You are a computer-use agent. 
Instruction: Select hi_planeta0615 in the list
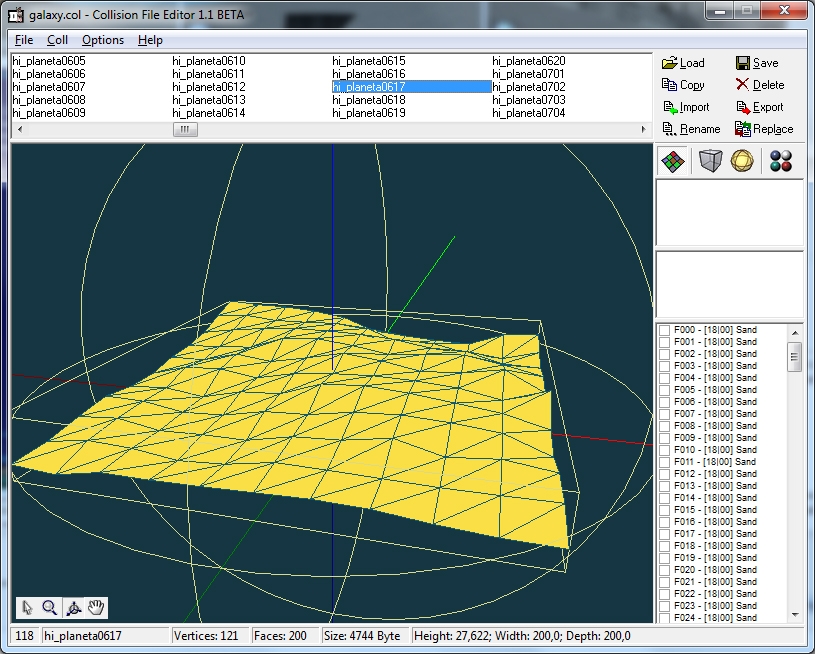point(369,61)
